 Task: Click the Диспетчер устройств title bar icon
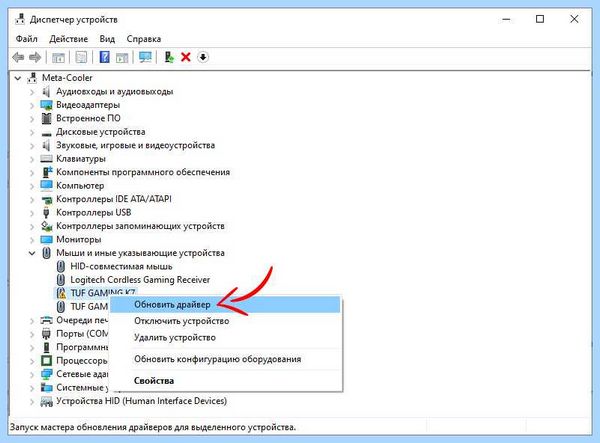tap(20, 20)
